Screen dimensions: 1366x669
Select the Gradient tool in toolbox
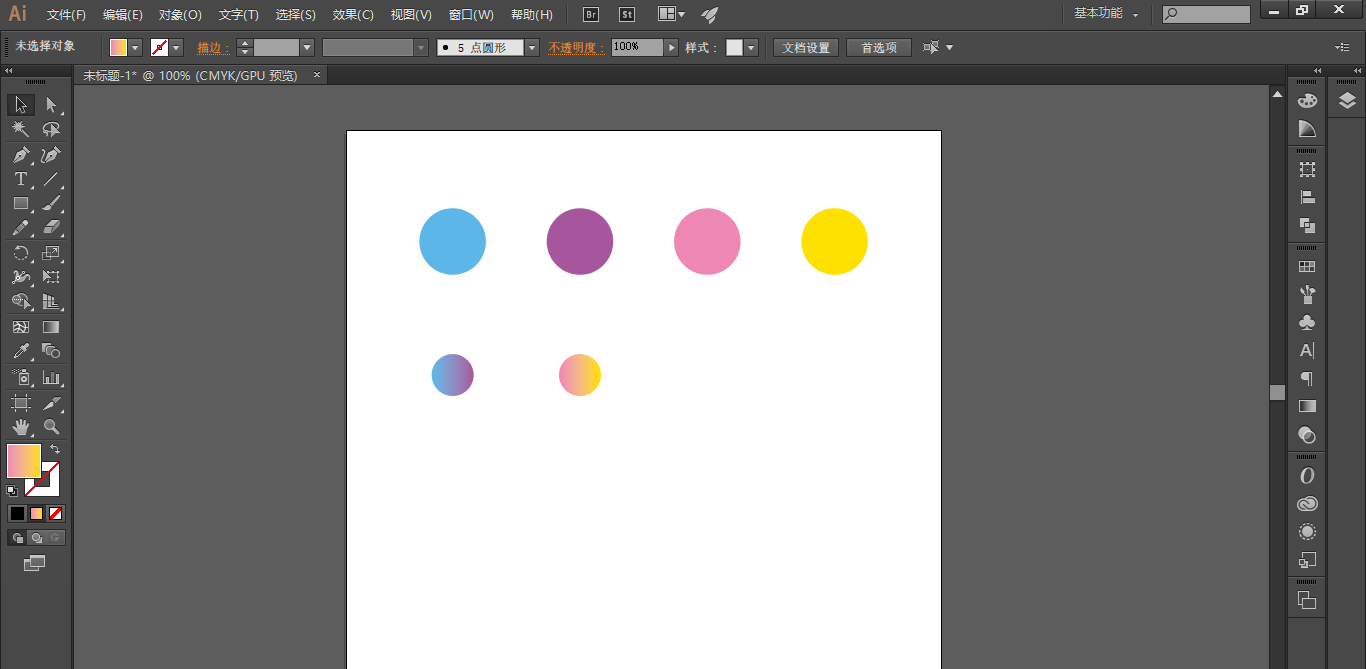[x=51, y=327]
